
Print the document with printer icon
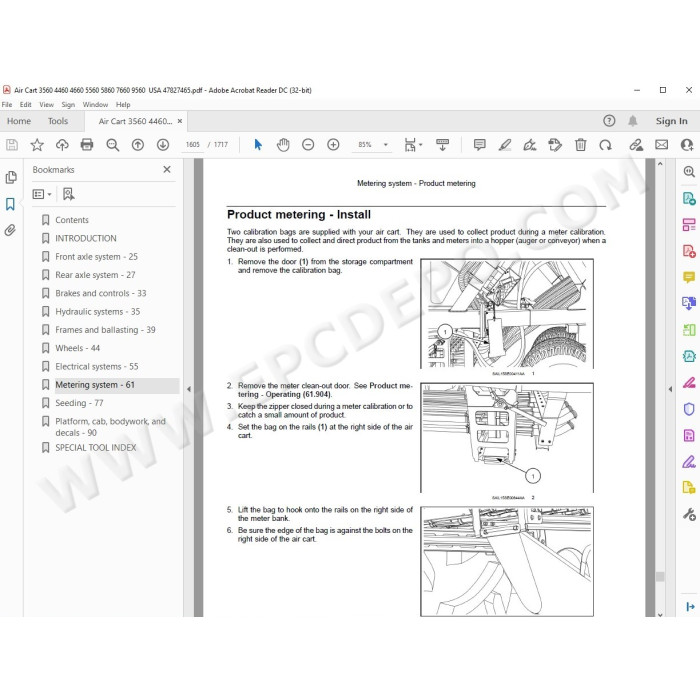(x=87, y=145)
